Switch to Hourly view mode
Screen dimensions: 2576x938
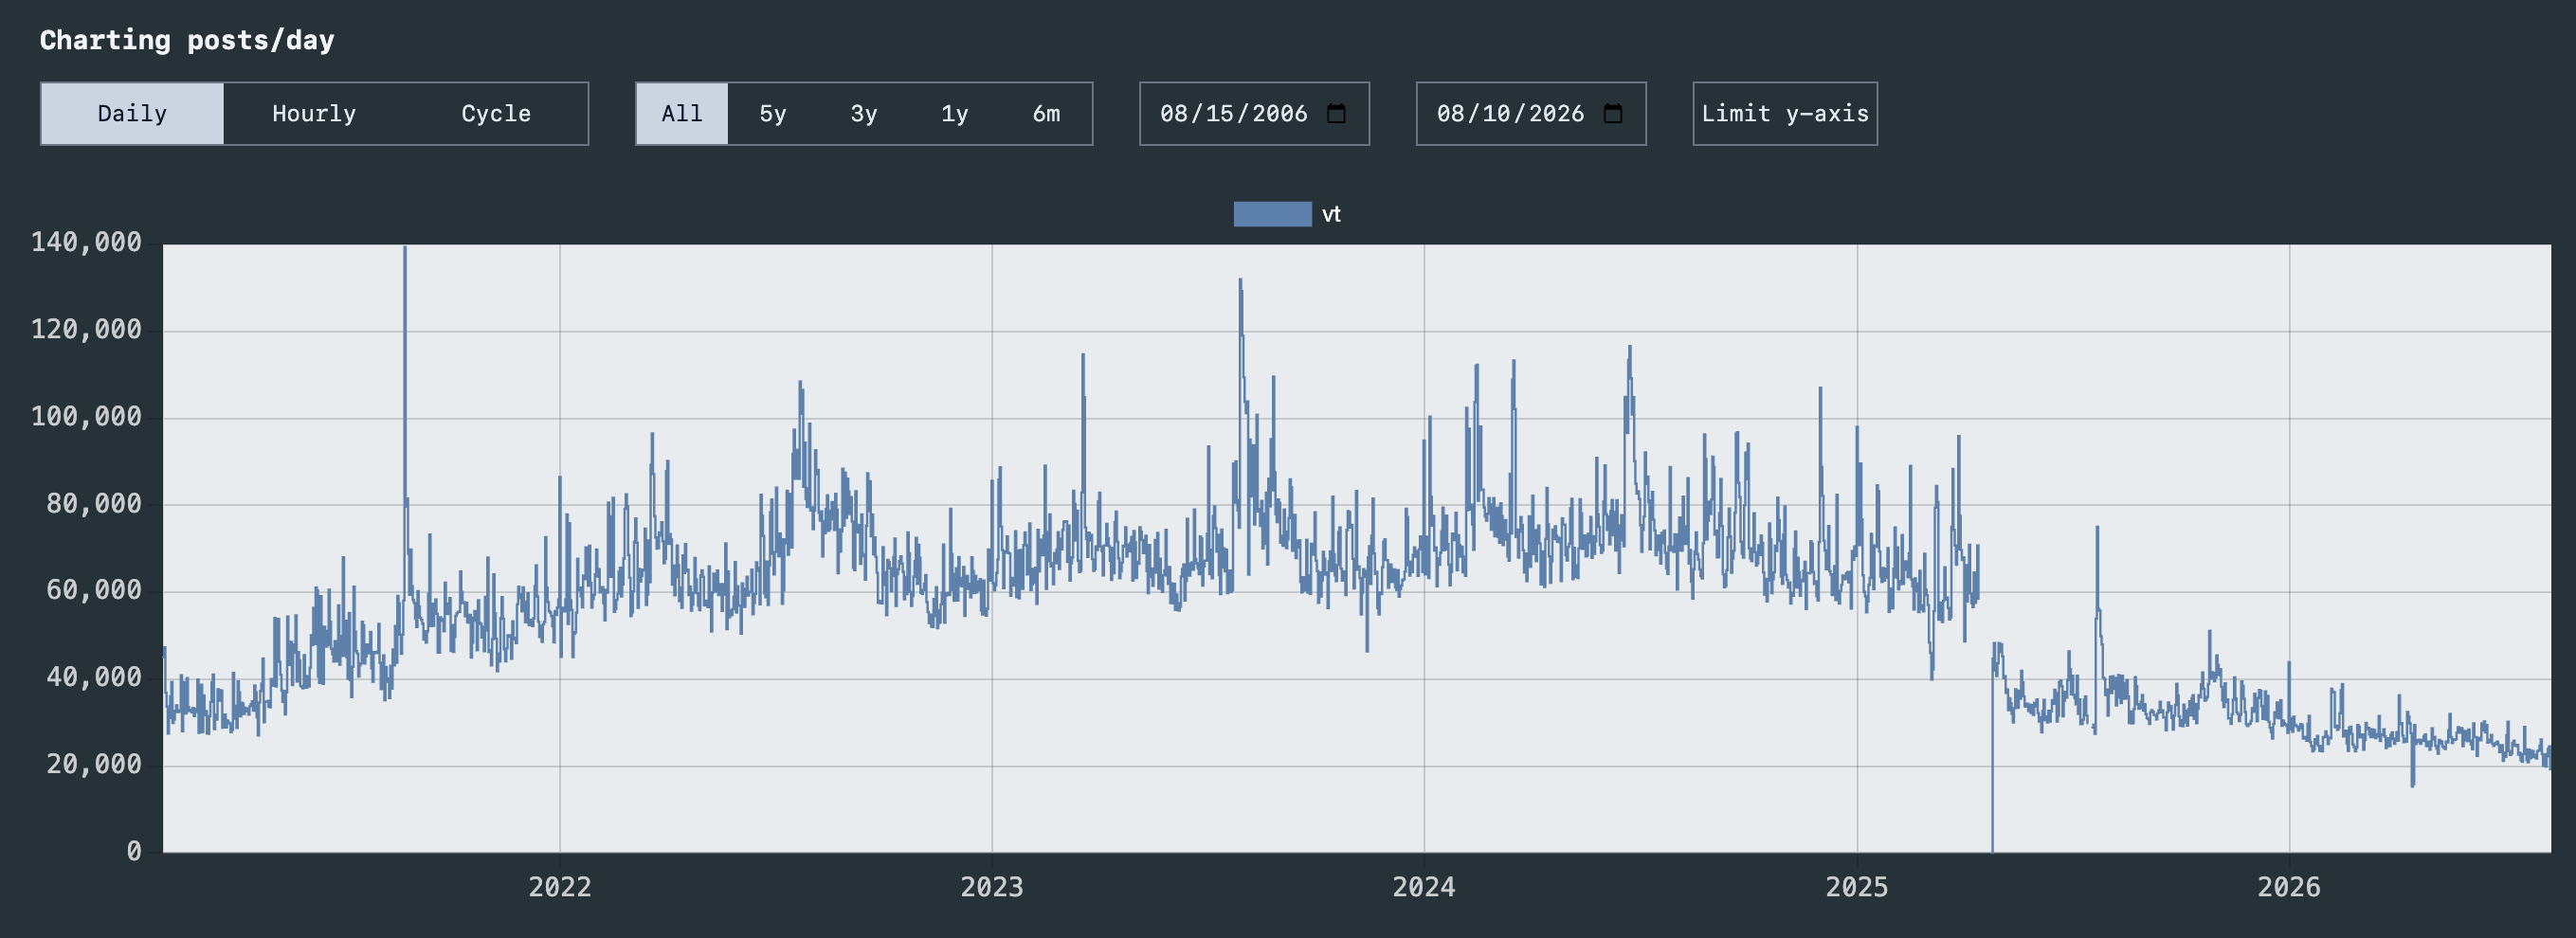click(314, 114)
